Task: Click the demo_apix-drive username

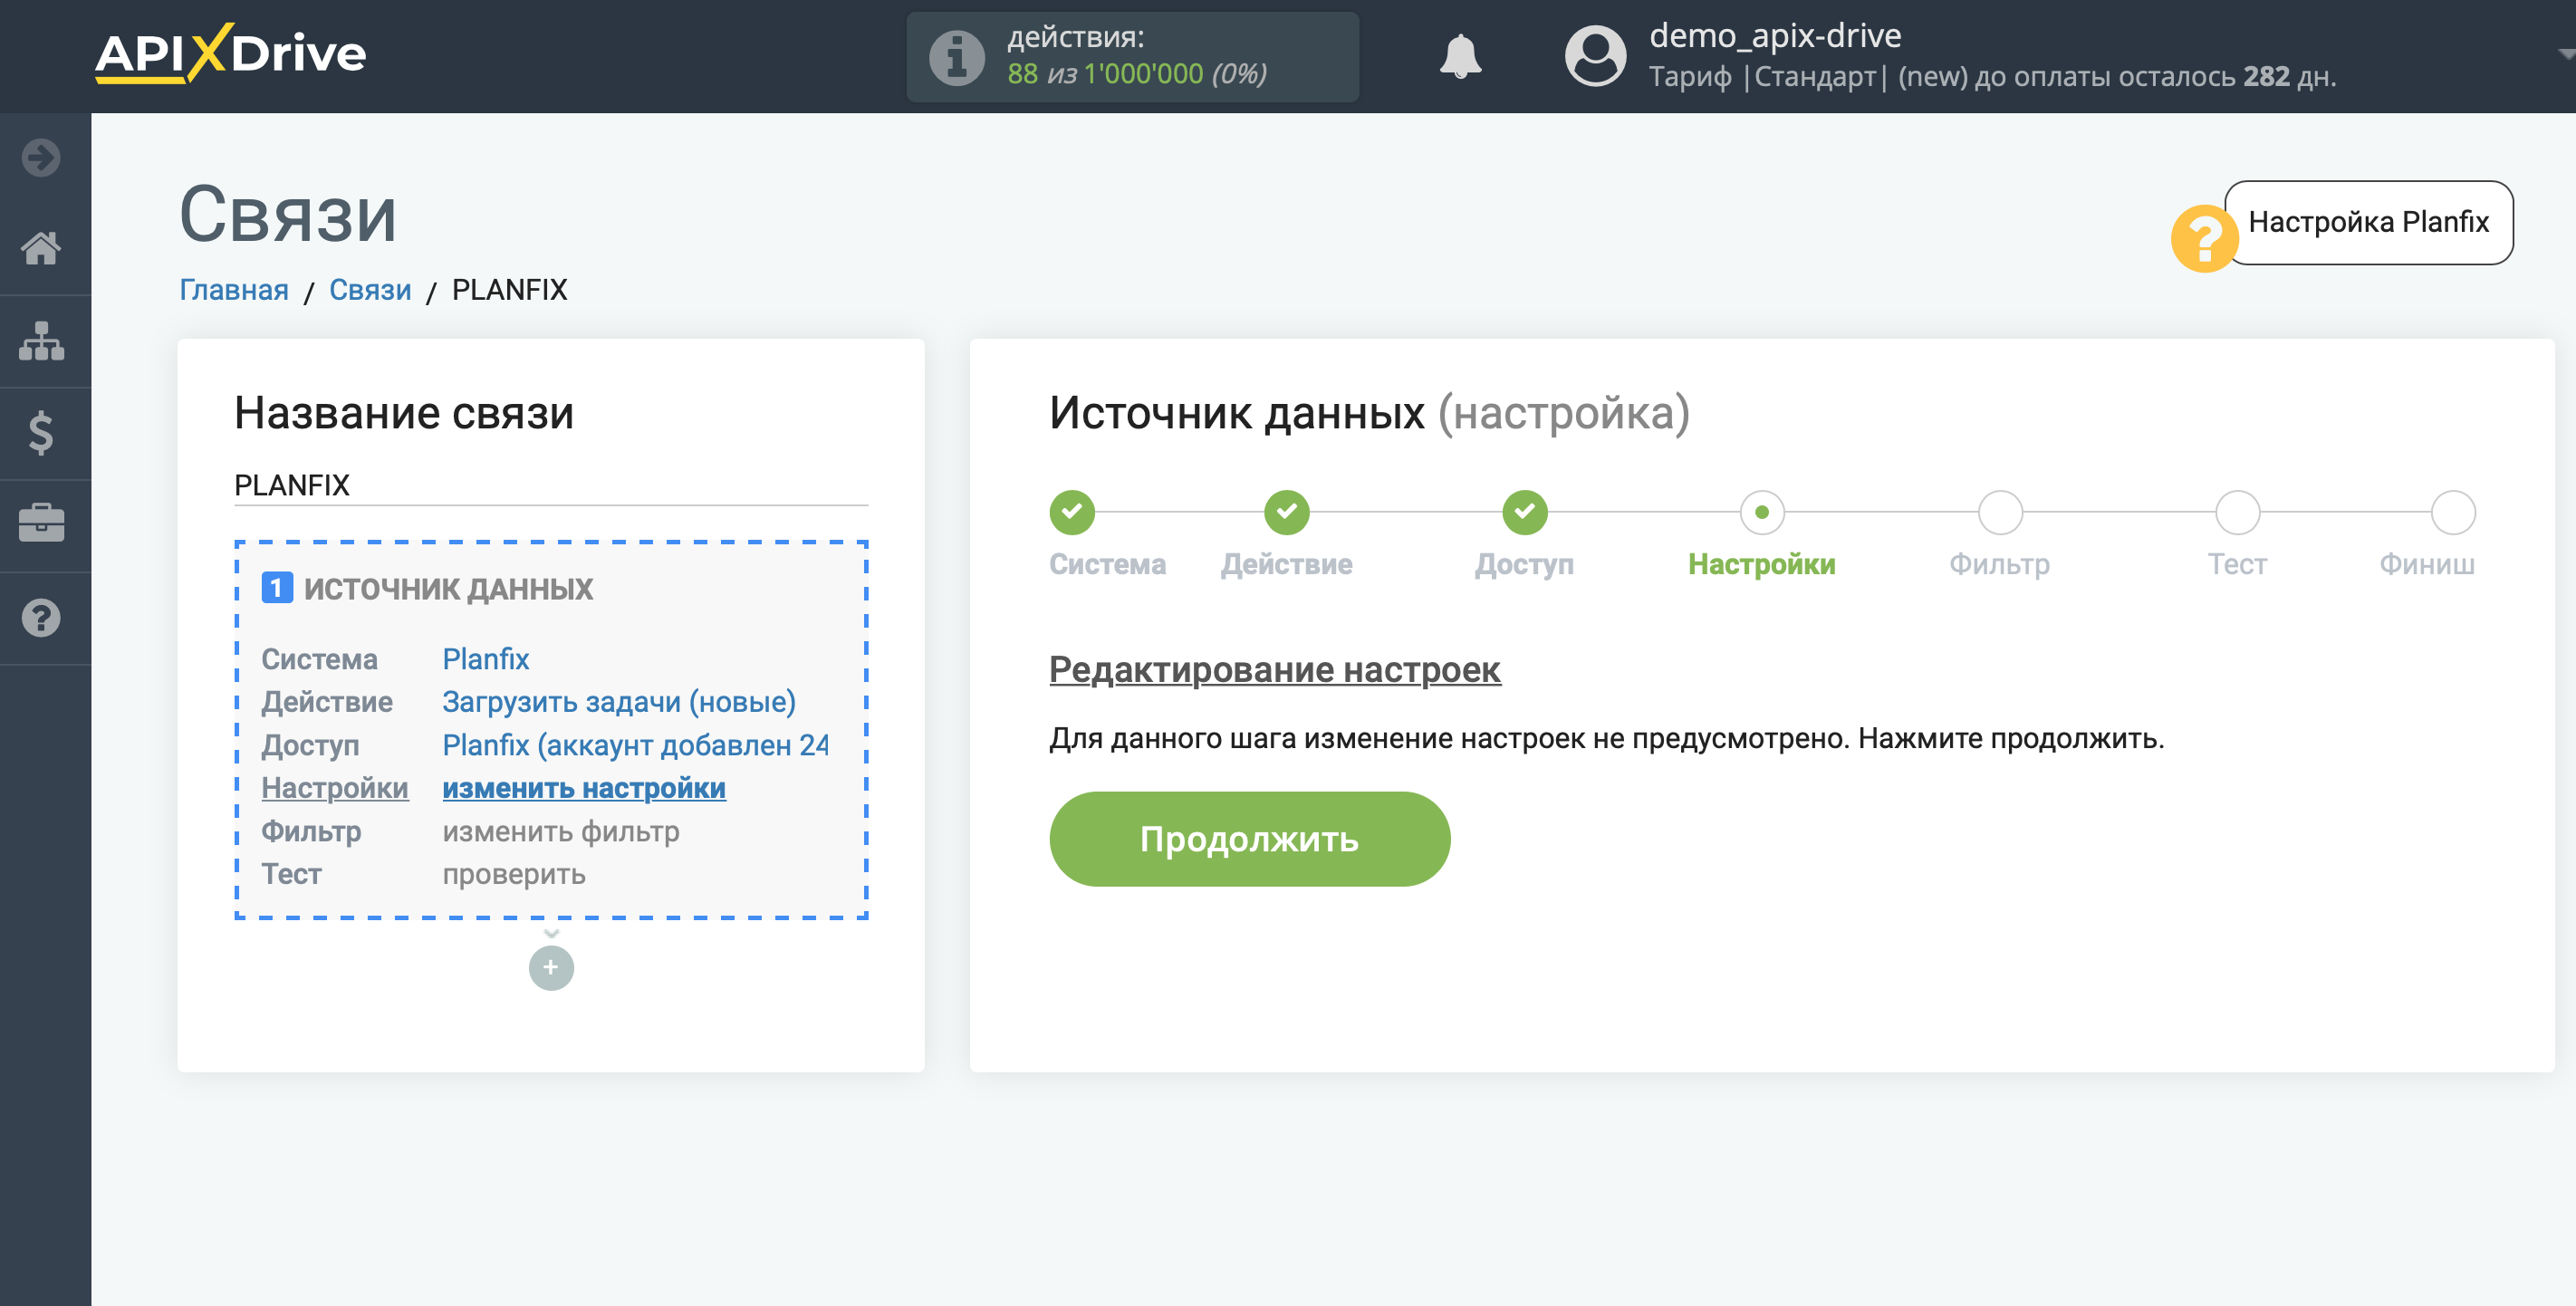Action: 1775,35
